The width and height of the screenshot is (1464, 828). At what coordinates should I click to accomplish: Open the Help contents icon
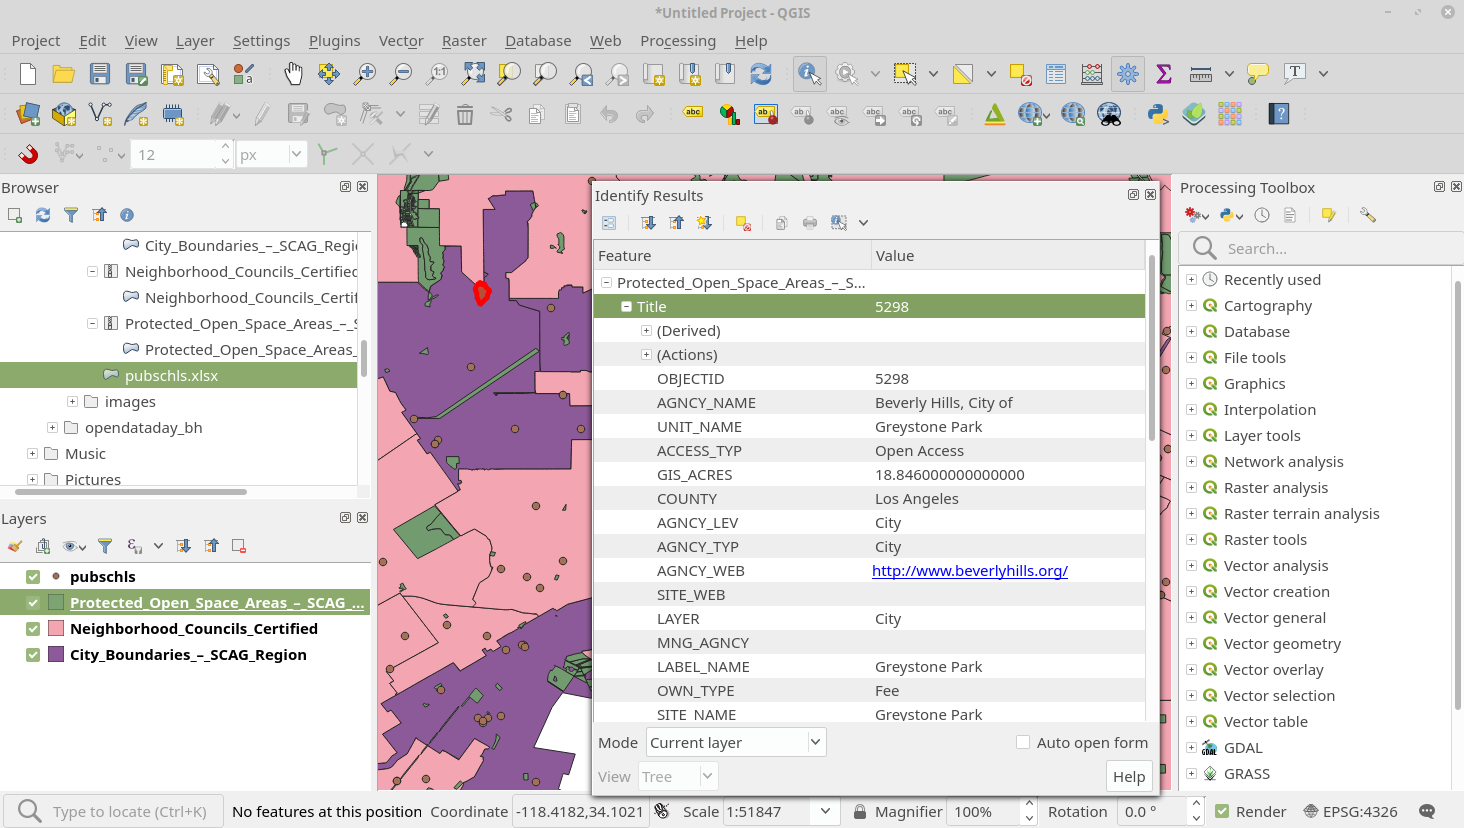[x=1279, y=114]
